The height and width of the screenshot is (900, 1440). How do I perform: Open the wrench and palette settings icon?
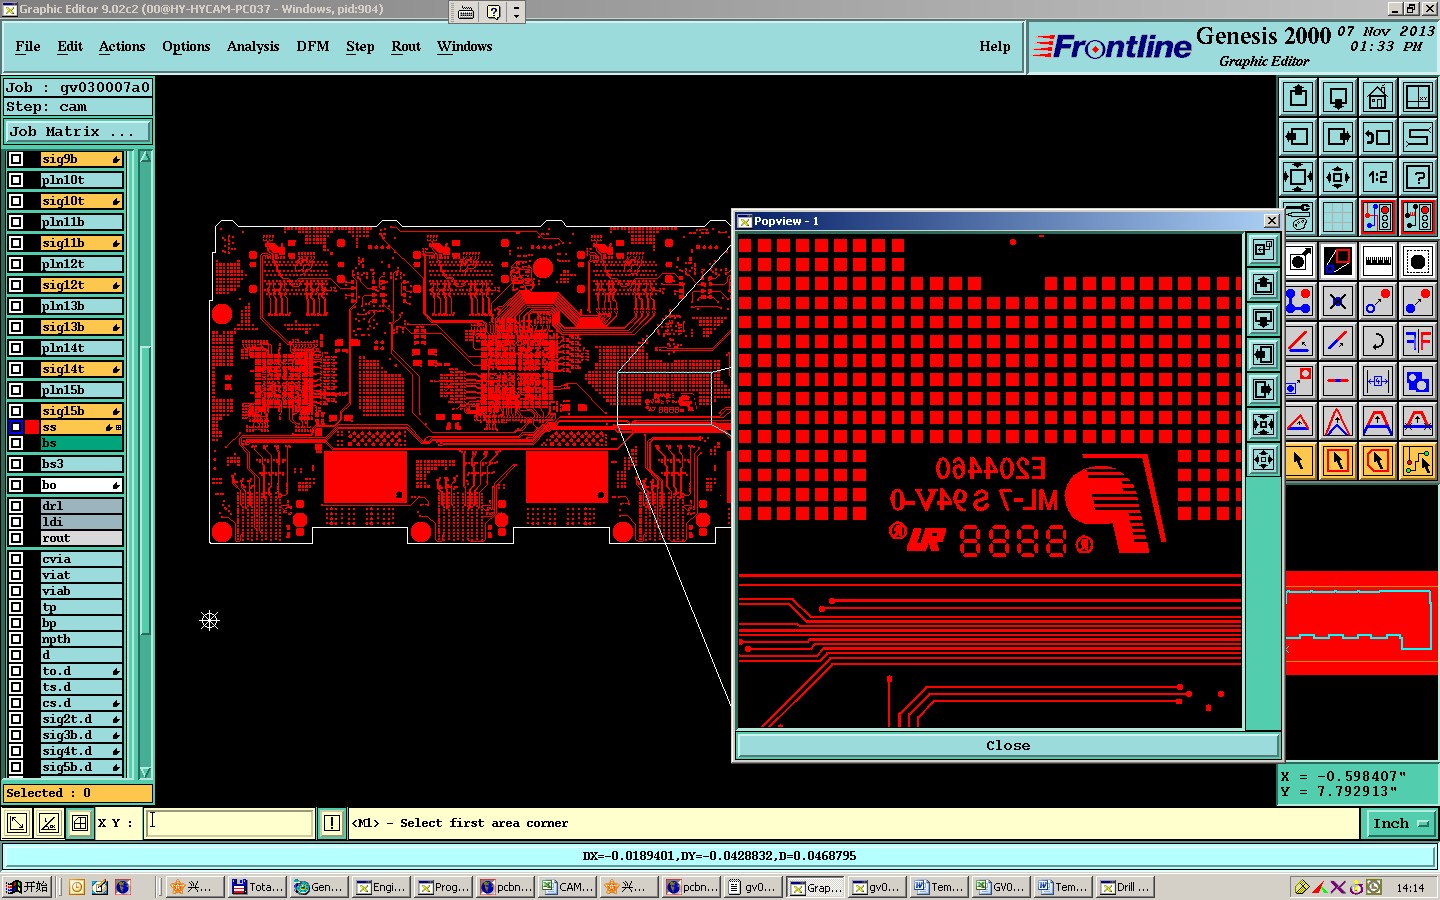tap(1298, 217)
